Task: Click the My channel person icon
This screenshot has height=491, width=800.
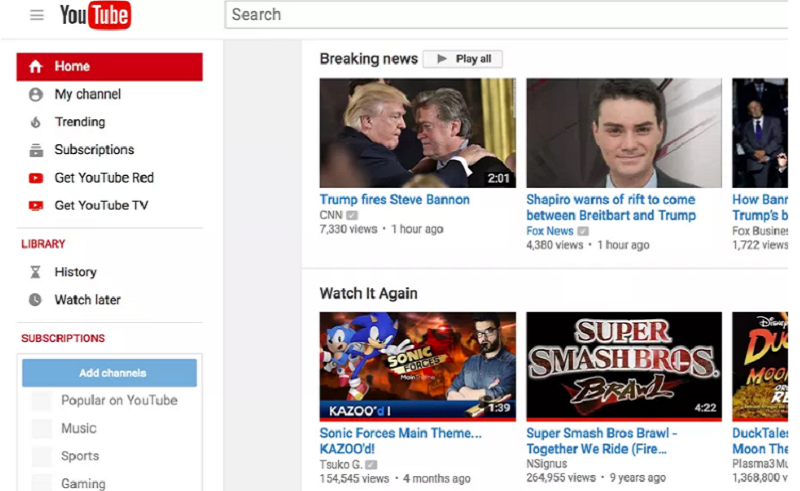Action: 36,94
